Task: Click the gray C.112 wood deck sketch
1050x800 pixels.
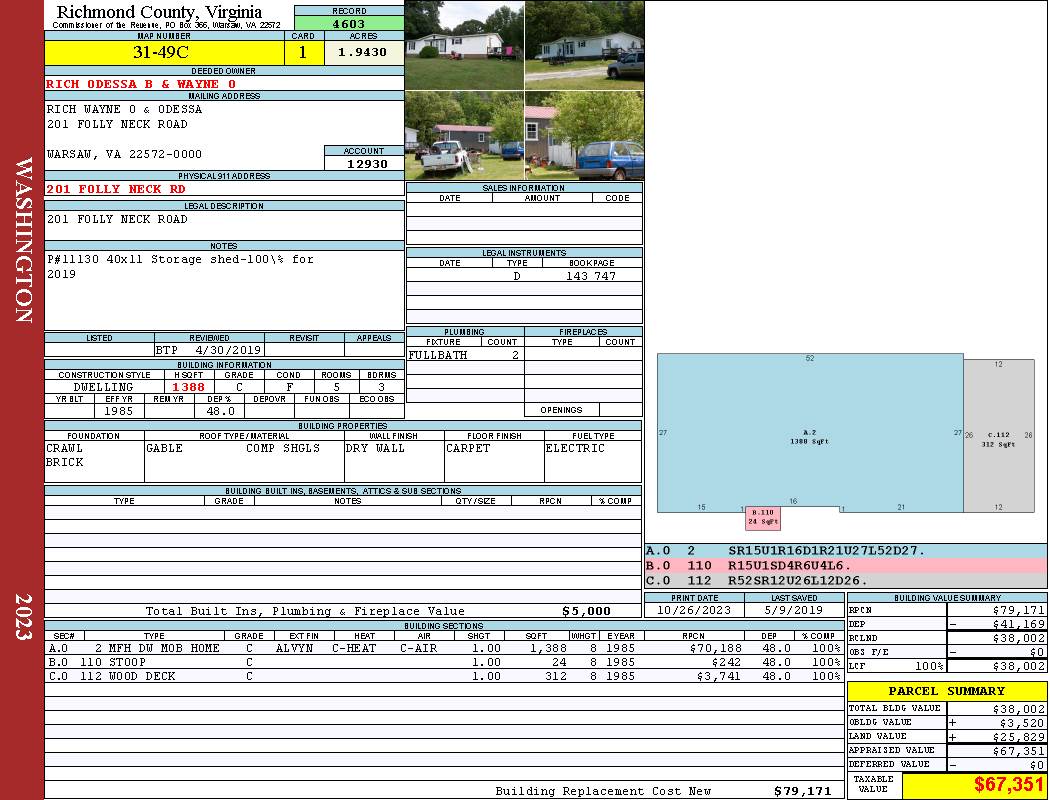Action: tap(998, 435)
